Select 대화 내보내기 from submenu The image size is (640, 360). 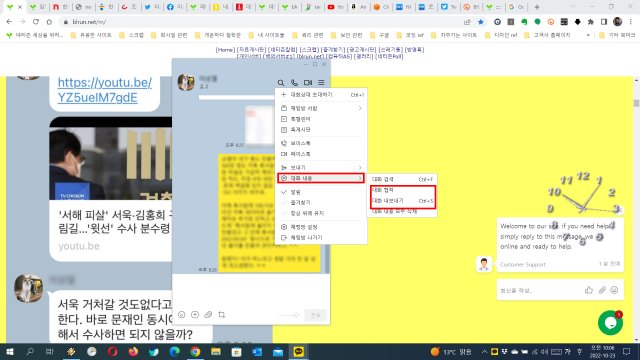402,201
